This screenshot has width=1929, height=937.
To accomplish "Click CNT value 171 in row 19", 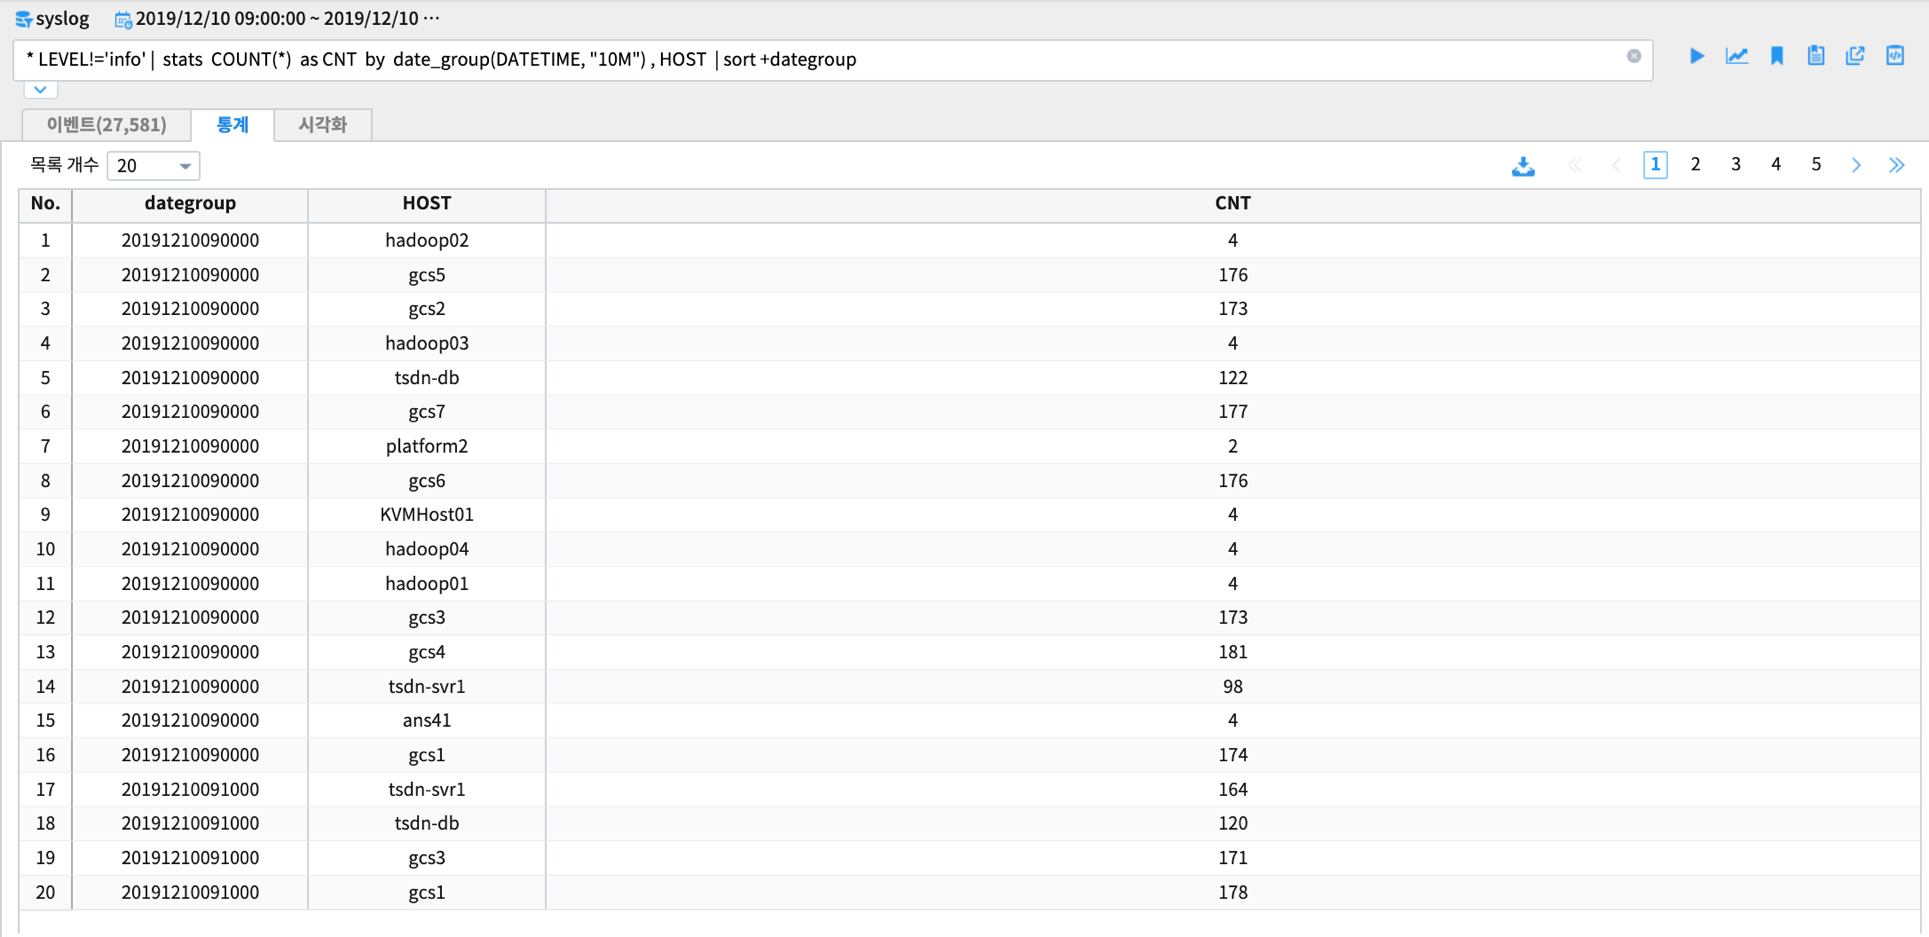I will pos(1232,858).
